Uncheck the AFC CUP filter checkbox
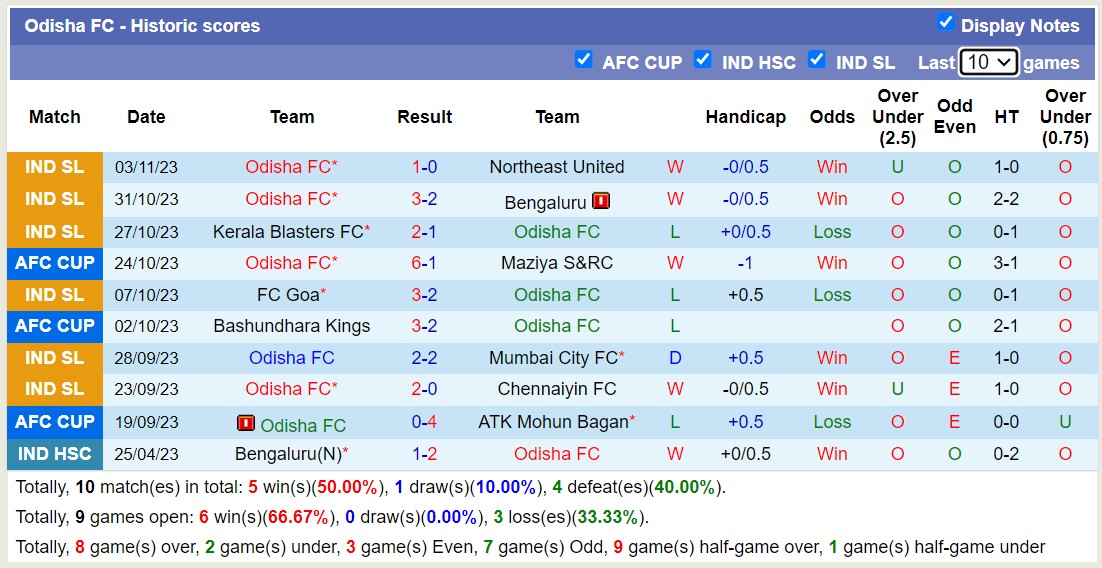This screenshot has width=1102, height=568. click(x=584, y=60)
